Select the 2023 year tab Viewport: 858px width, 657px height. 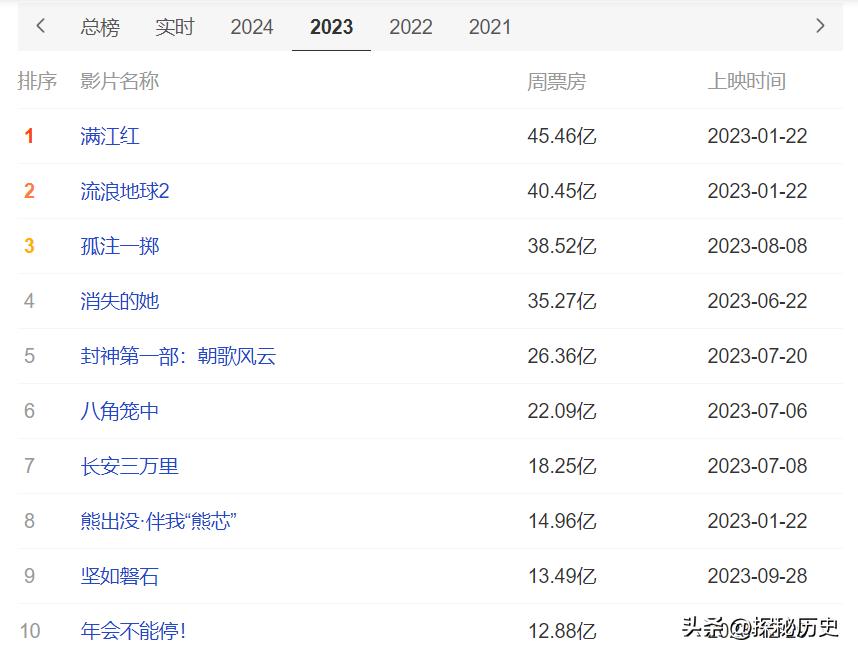point(331,27)
